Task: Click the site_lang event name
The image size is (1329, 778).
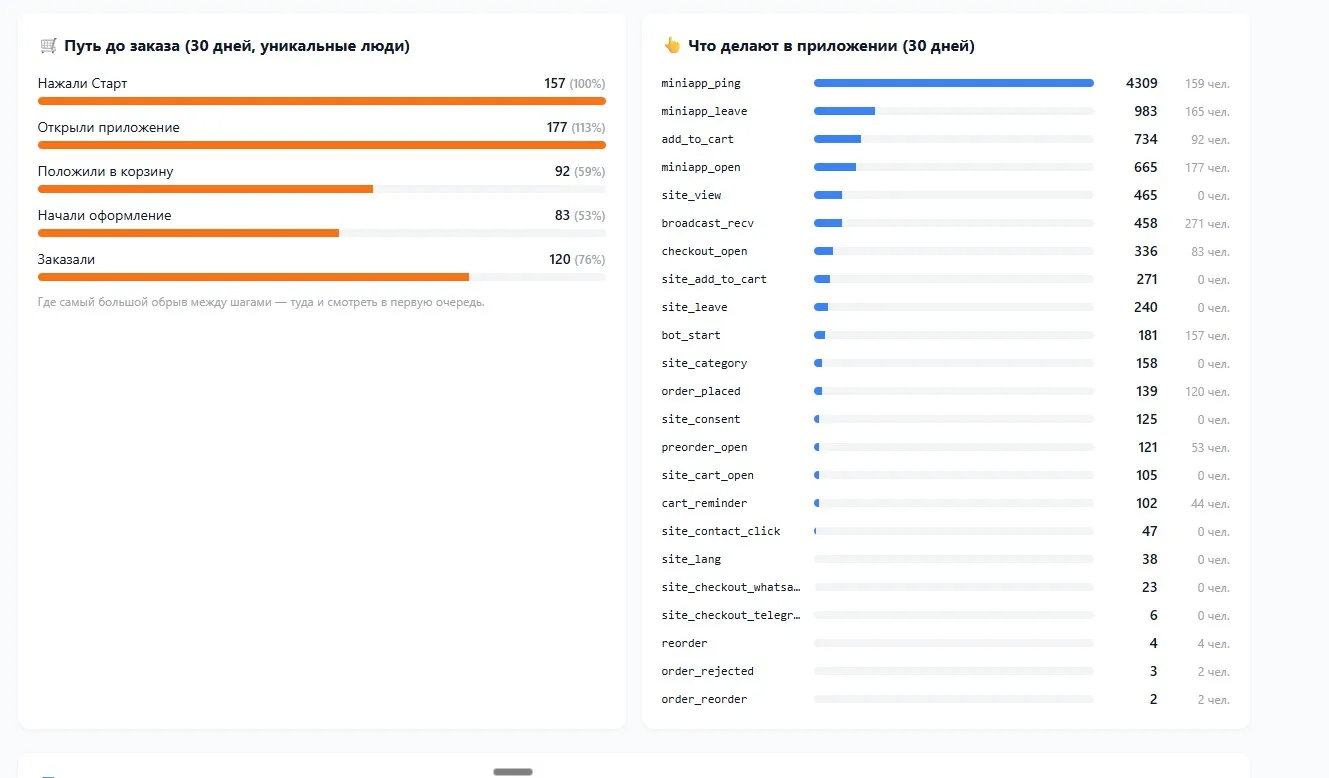Action: click(x=691, y=560)
